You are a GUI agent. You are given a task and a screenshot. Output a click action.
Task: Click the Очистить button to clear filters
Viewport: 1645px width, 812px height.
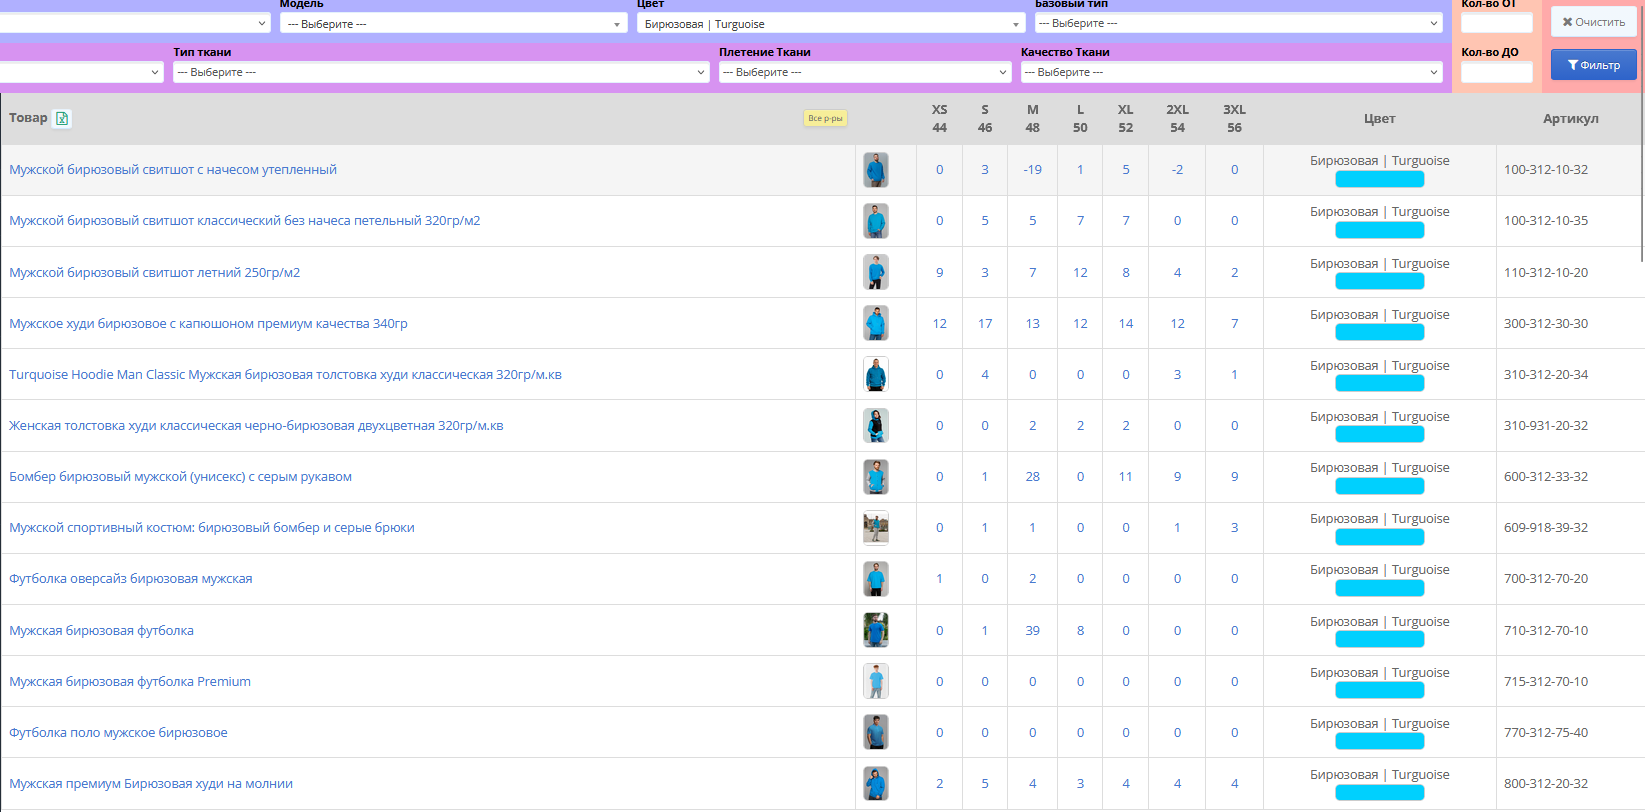[x=1593, y=22]
